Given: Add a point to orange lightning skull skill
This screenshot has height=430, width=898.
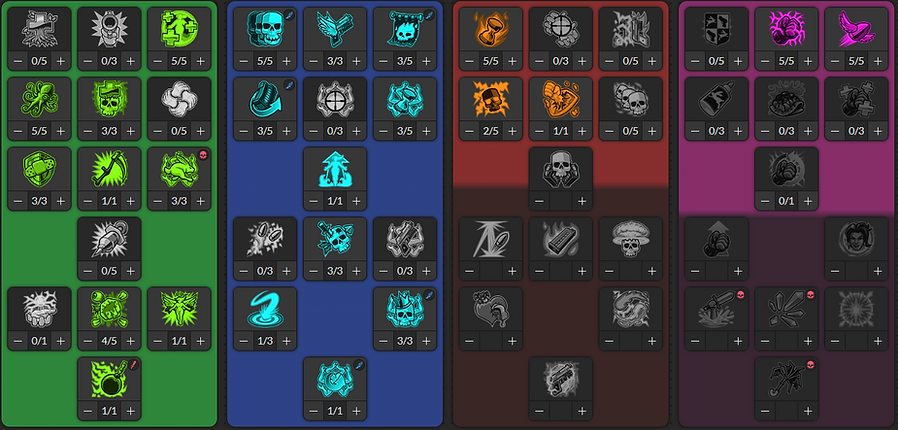Looking at the screenshot, I should (x=512, y=131).
